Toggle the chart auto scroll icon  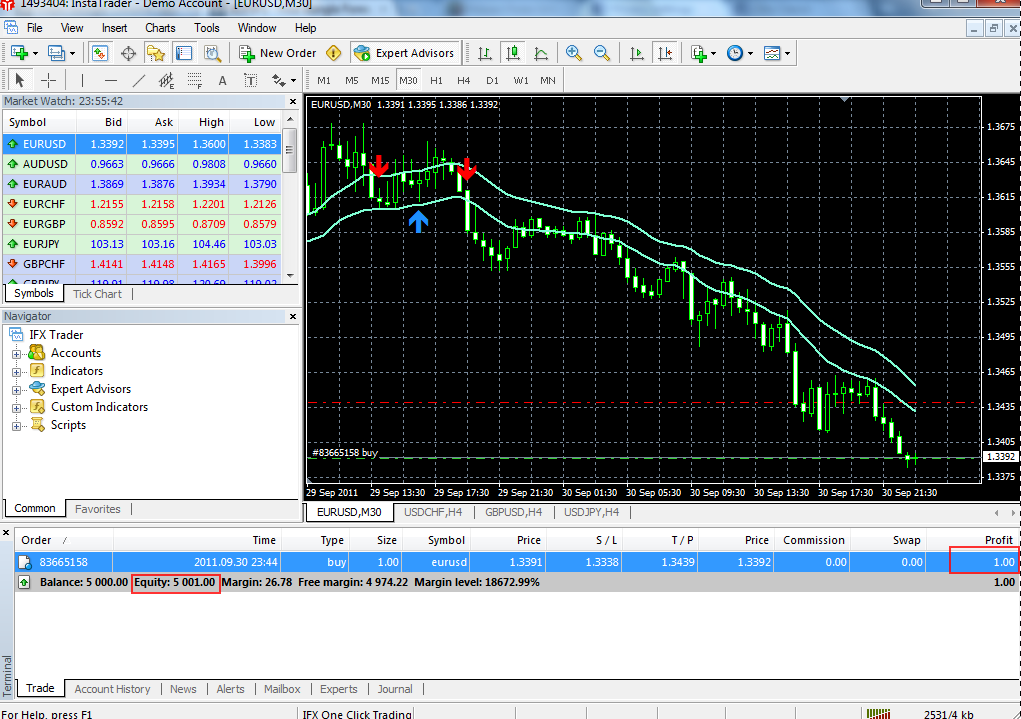(x=637, y=53)
